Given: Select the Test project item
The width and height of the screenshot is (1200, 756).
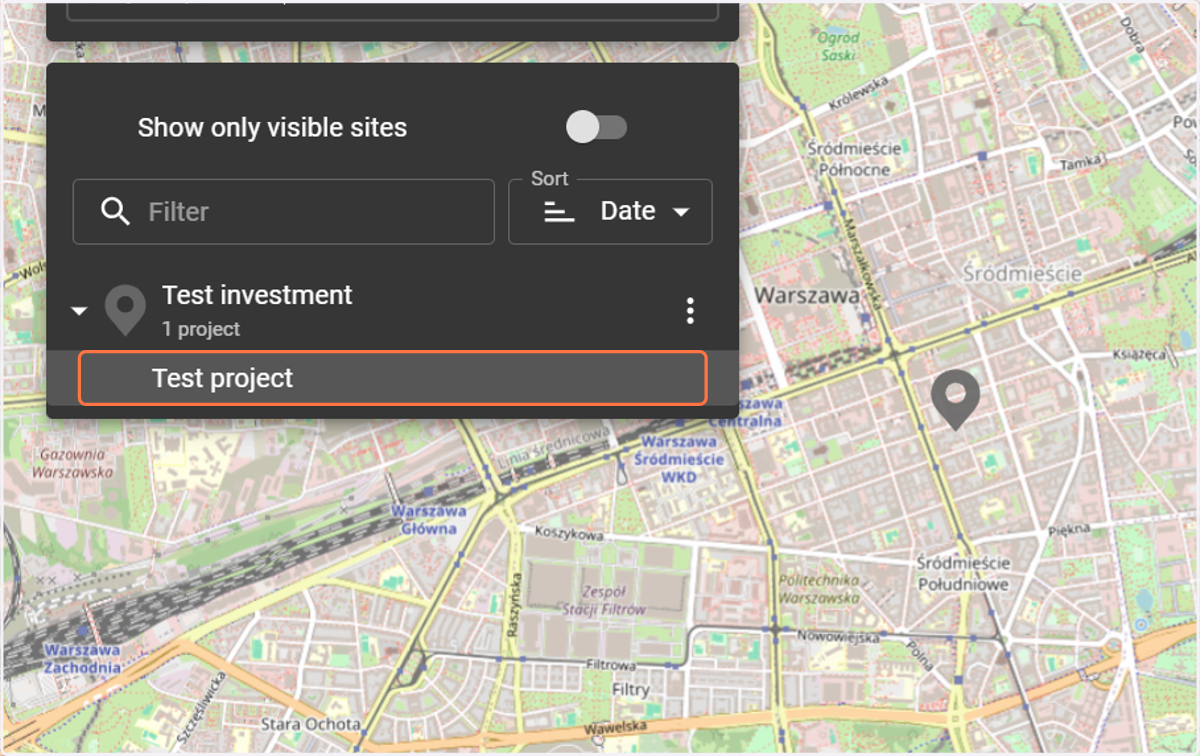Looking at the screenshot, I should (392, 378).
